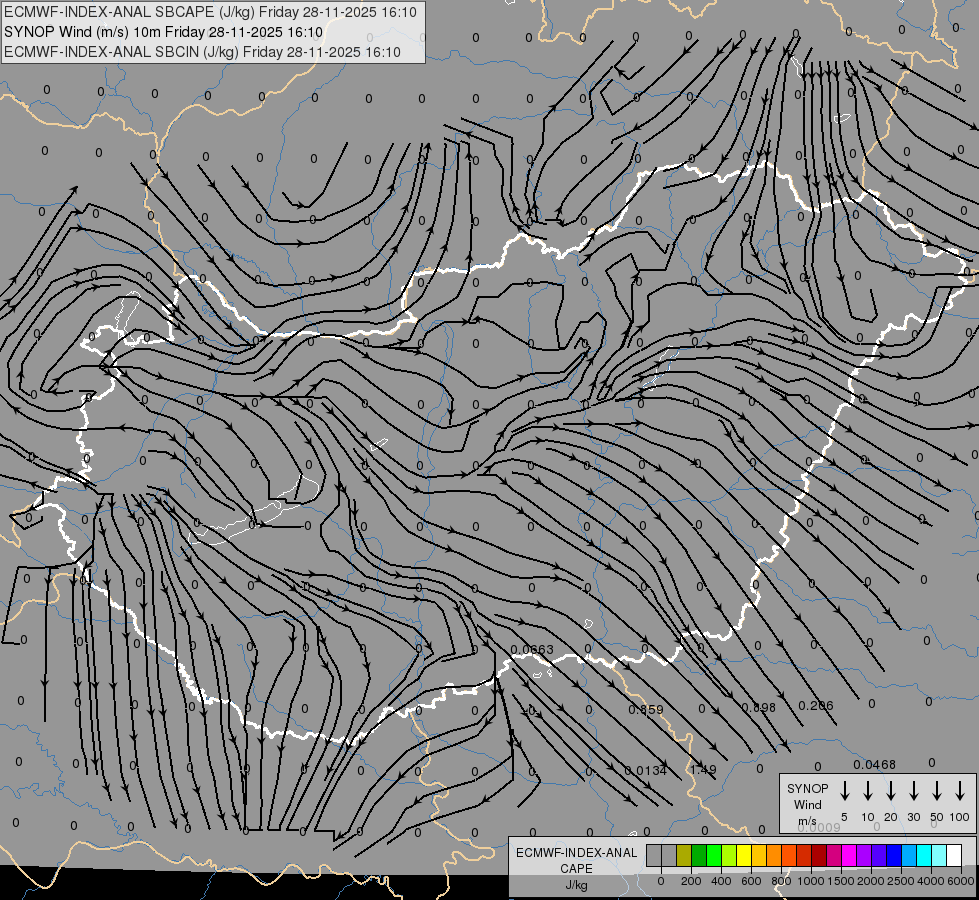Pick the amber CAPE swatch at 600
Image resolution: width=979 pixels, height=900 pixels.
tap(759, 855)
